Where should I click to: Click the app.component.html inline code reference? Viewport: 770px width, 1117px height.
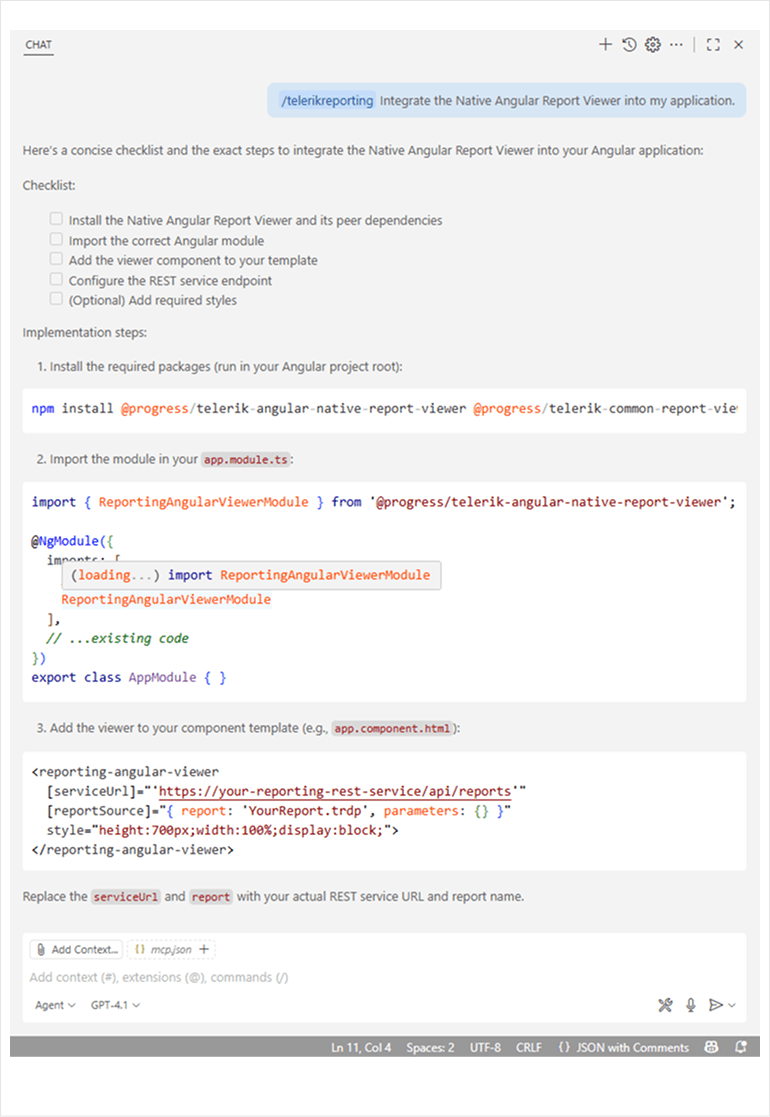(392, 728)
